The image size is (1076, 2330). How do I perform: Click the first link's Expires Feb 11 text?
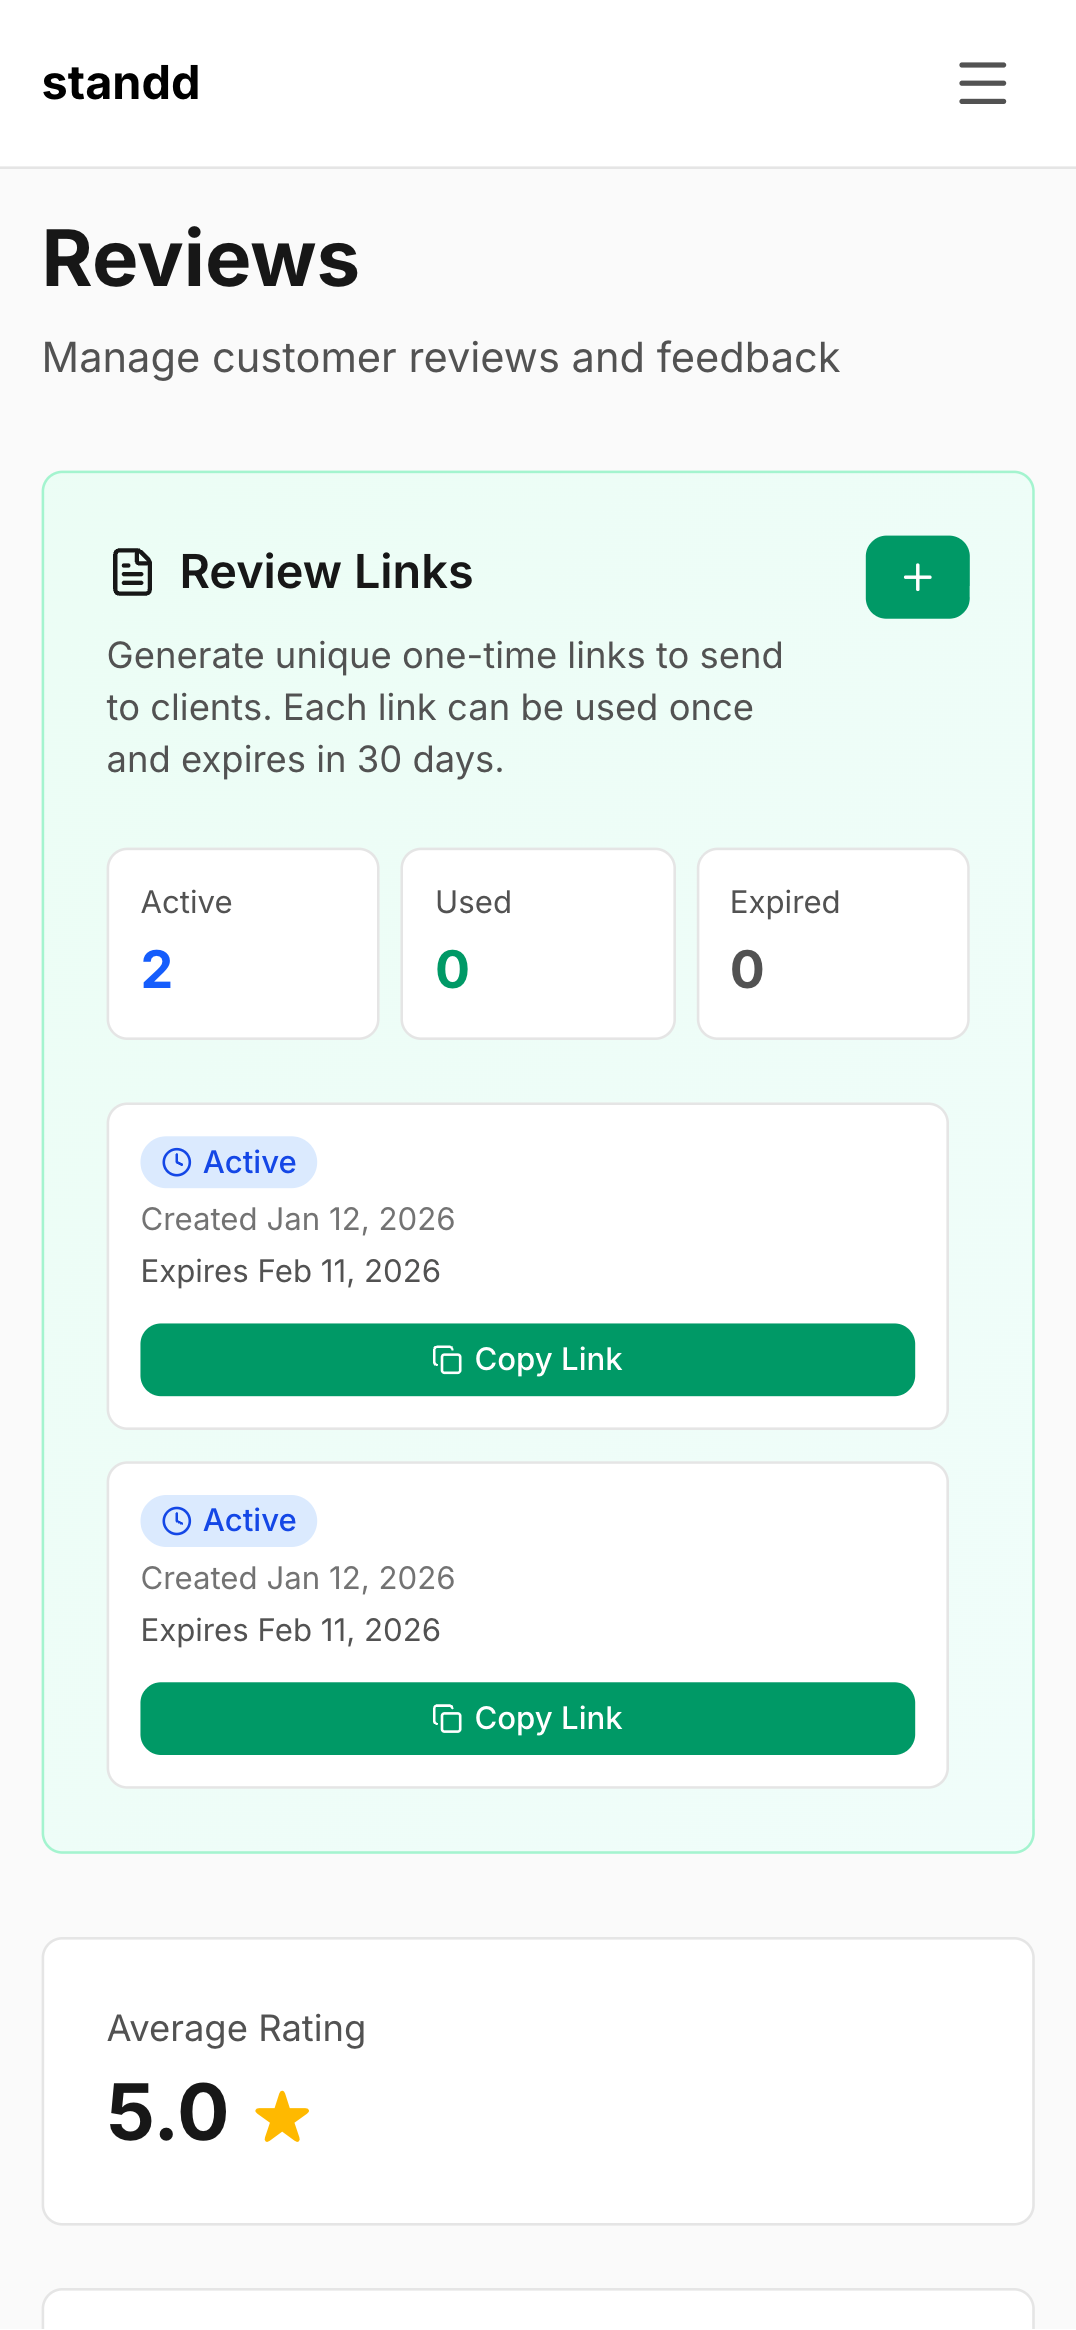click(x=290, y=1270)
